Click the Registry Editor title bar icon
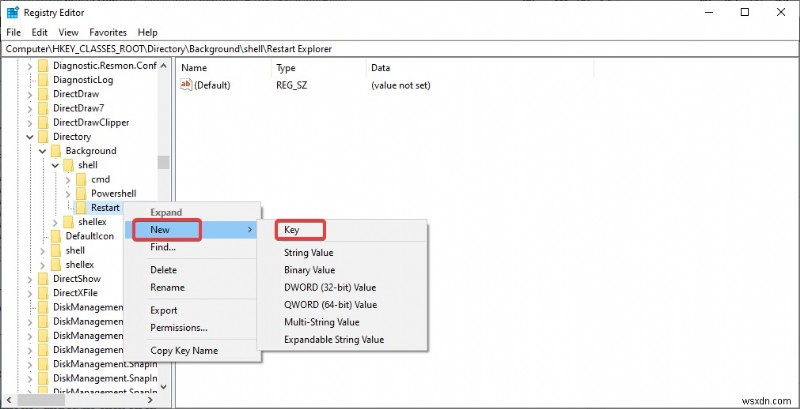This screenshot has height=409, width=800. click(12, 12)
